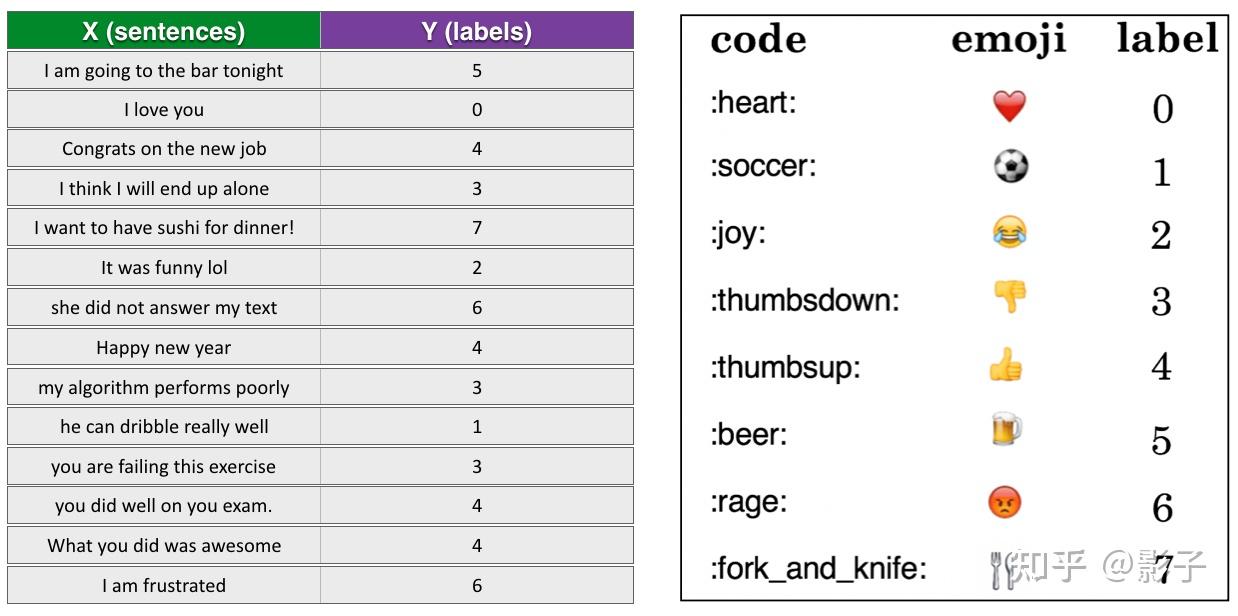Click the soccer ball emoji
Screen dimensions: 1238x616
(x=1010, y=166)
